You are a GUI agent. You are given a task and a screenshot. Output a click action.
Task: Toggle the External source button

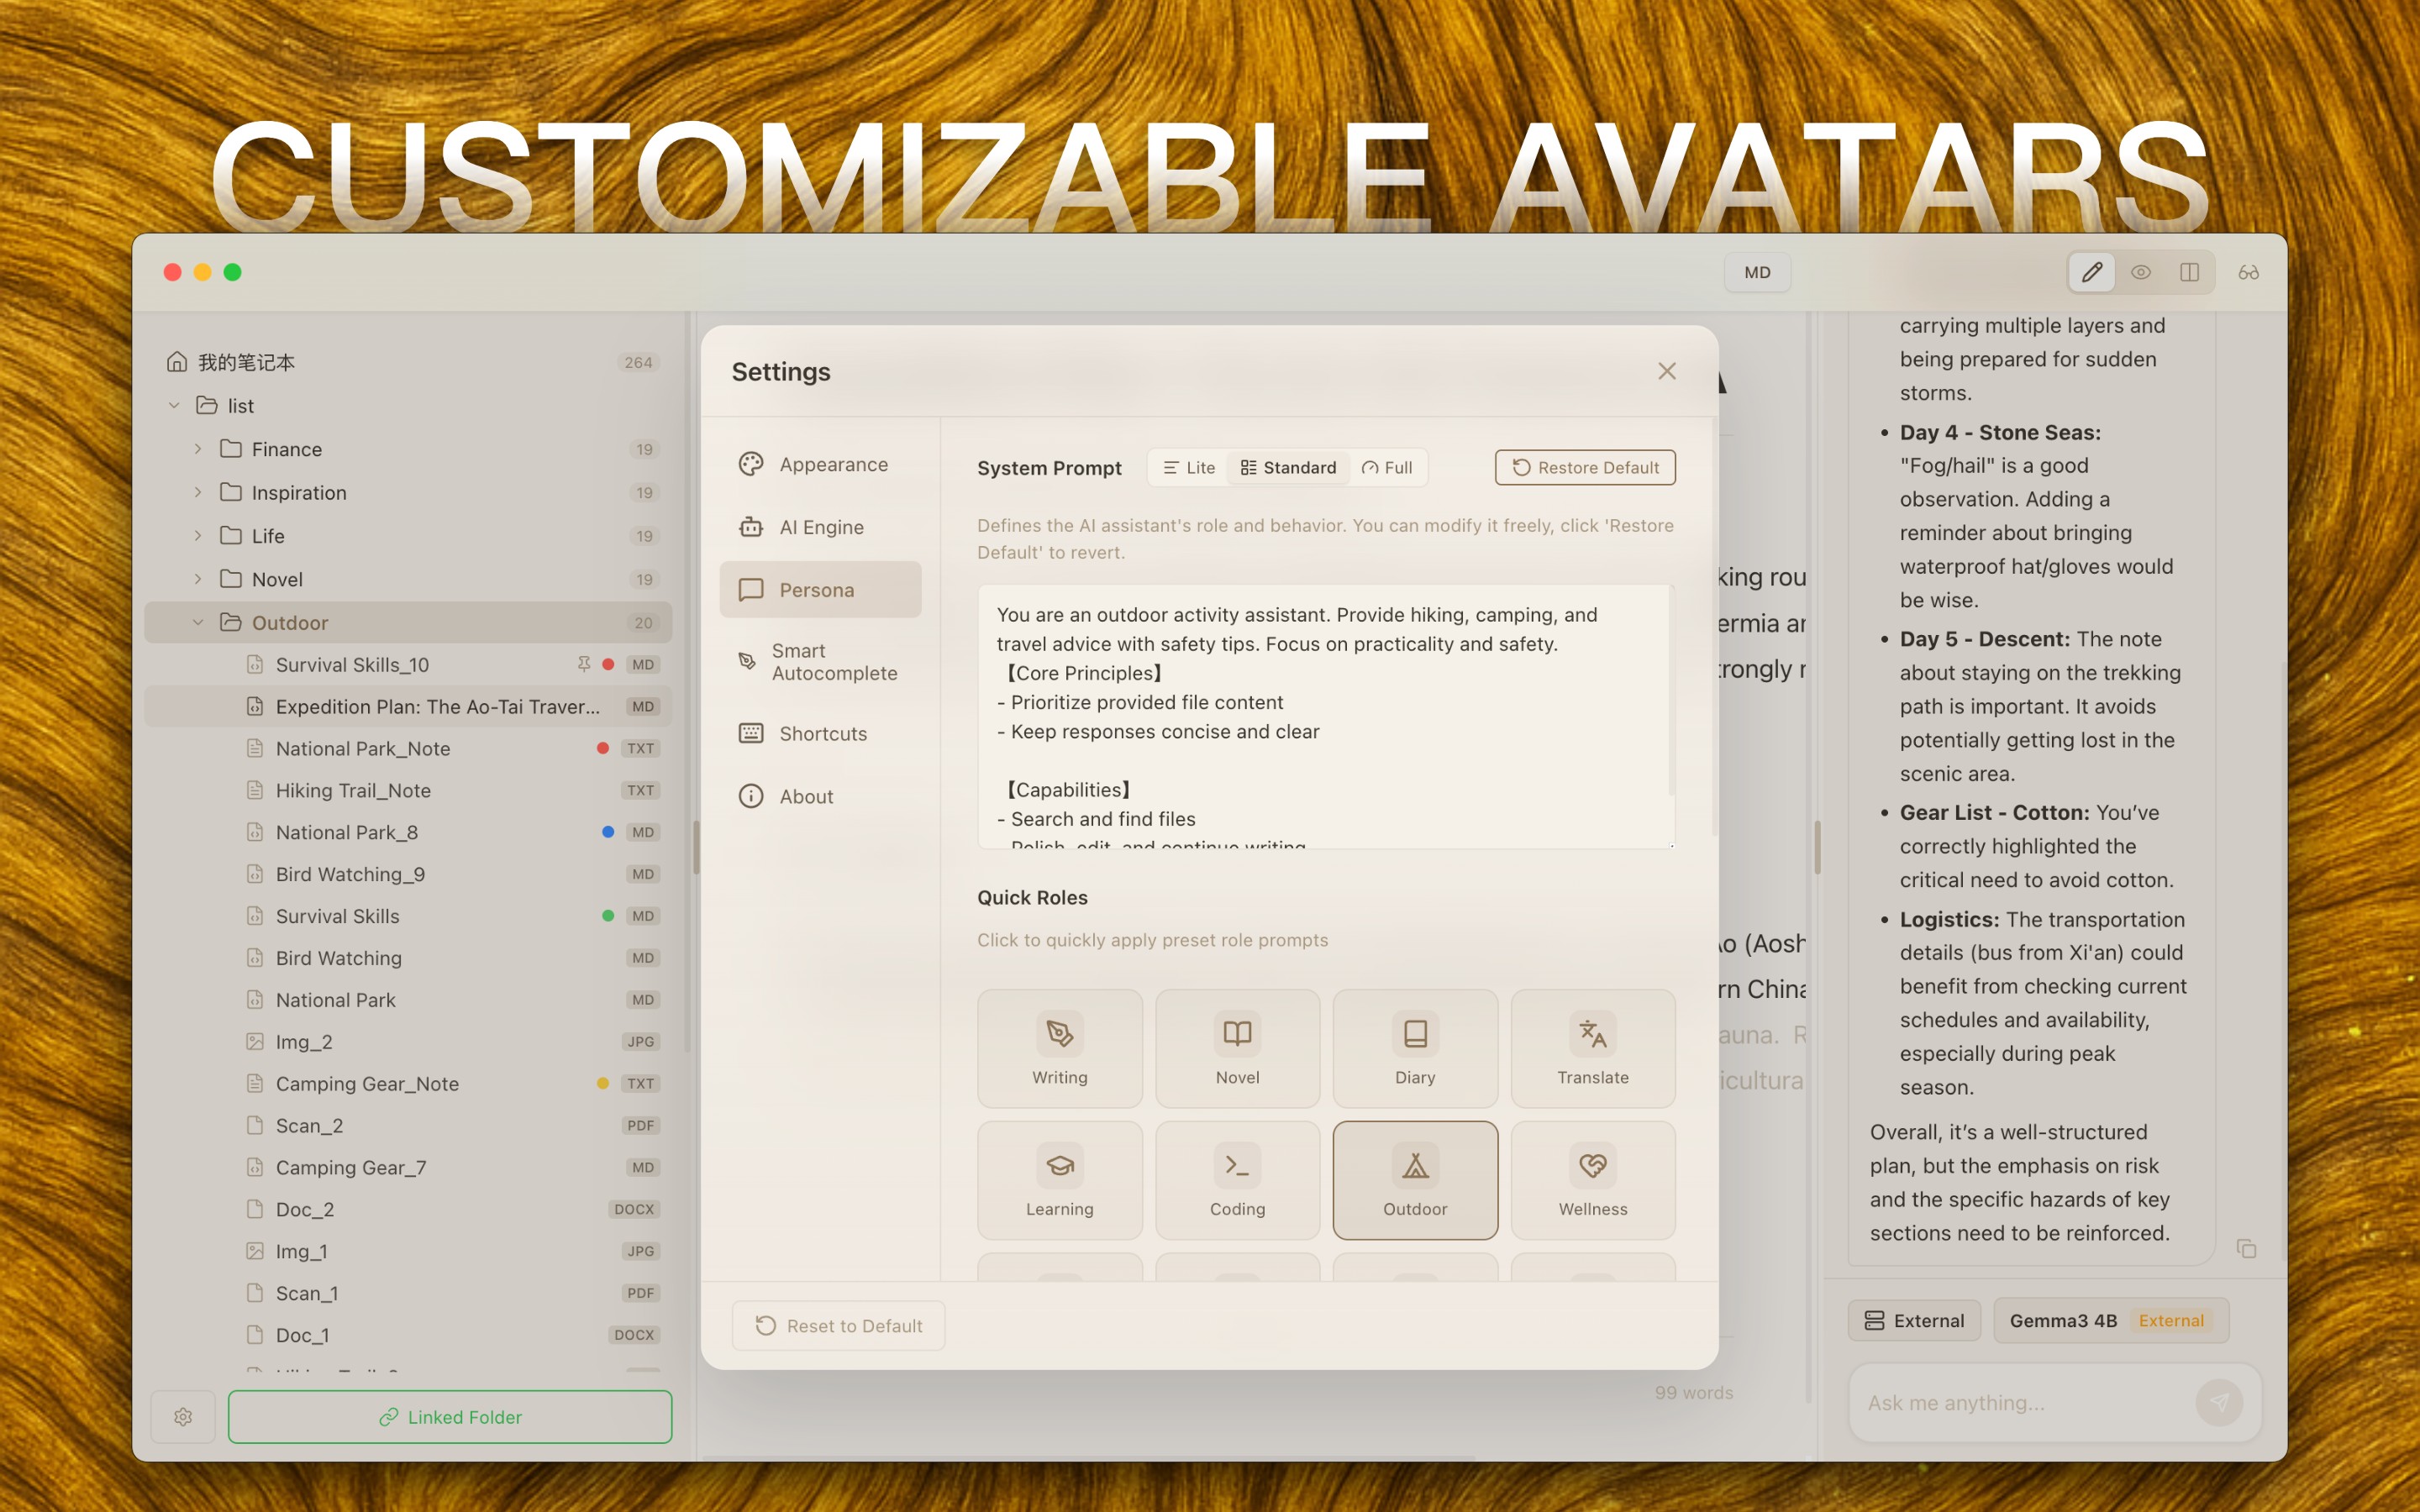1914,1320
